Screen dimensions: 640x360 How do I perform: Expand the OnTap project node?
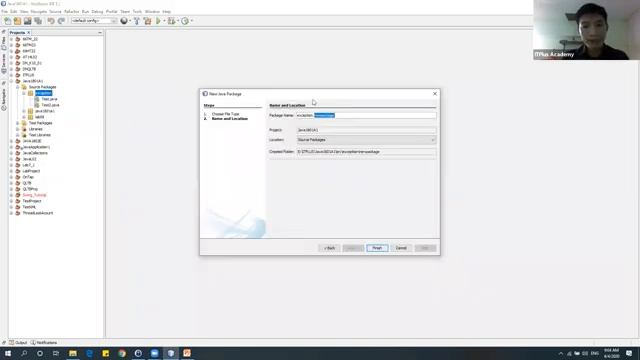[x=11, y=177]
